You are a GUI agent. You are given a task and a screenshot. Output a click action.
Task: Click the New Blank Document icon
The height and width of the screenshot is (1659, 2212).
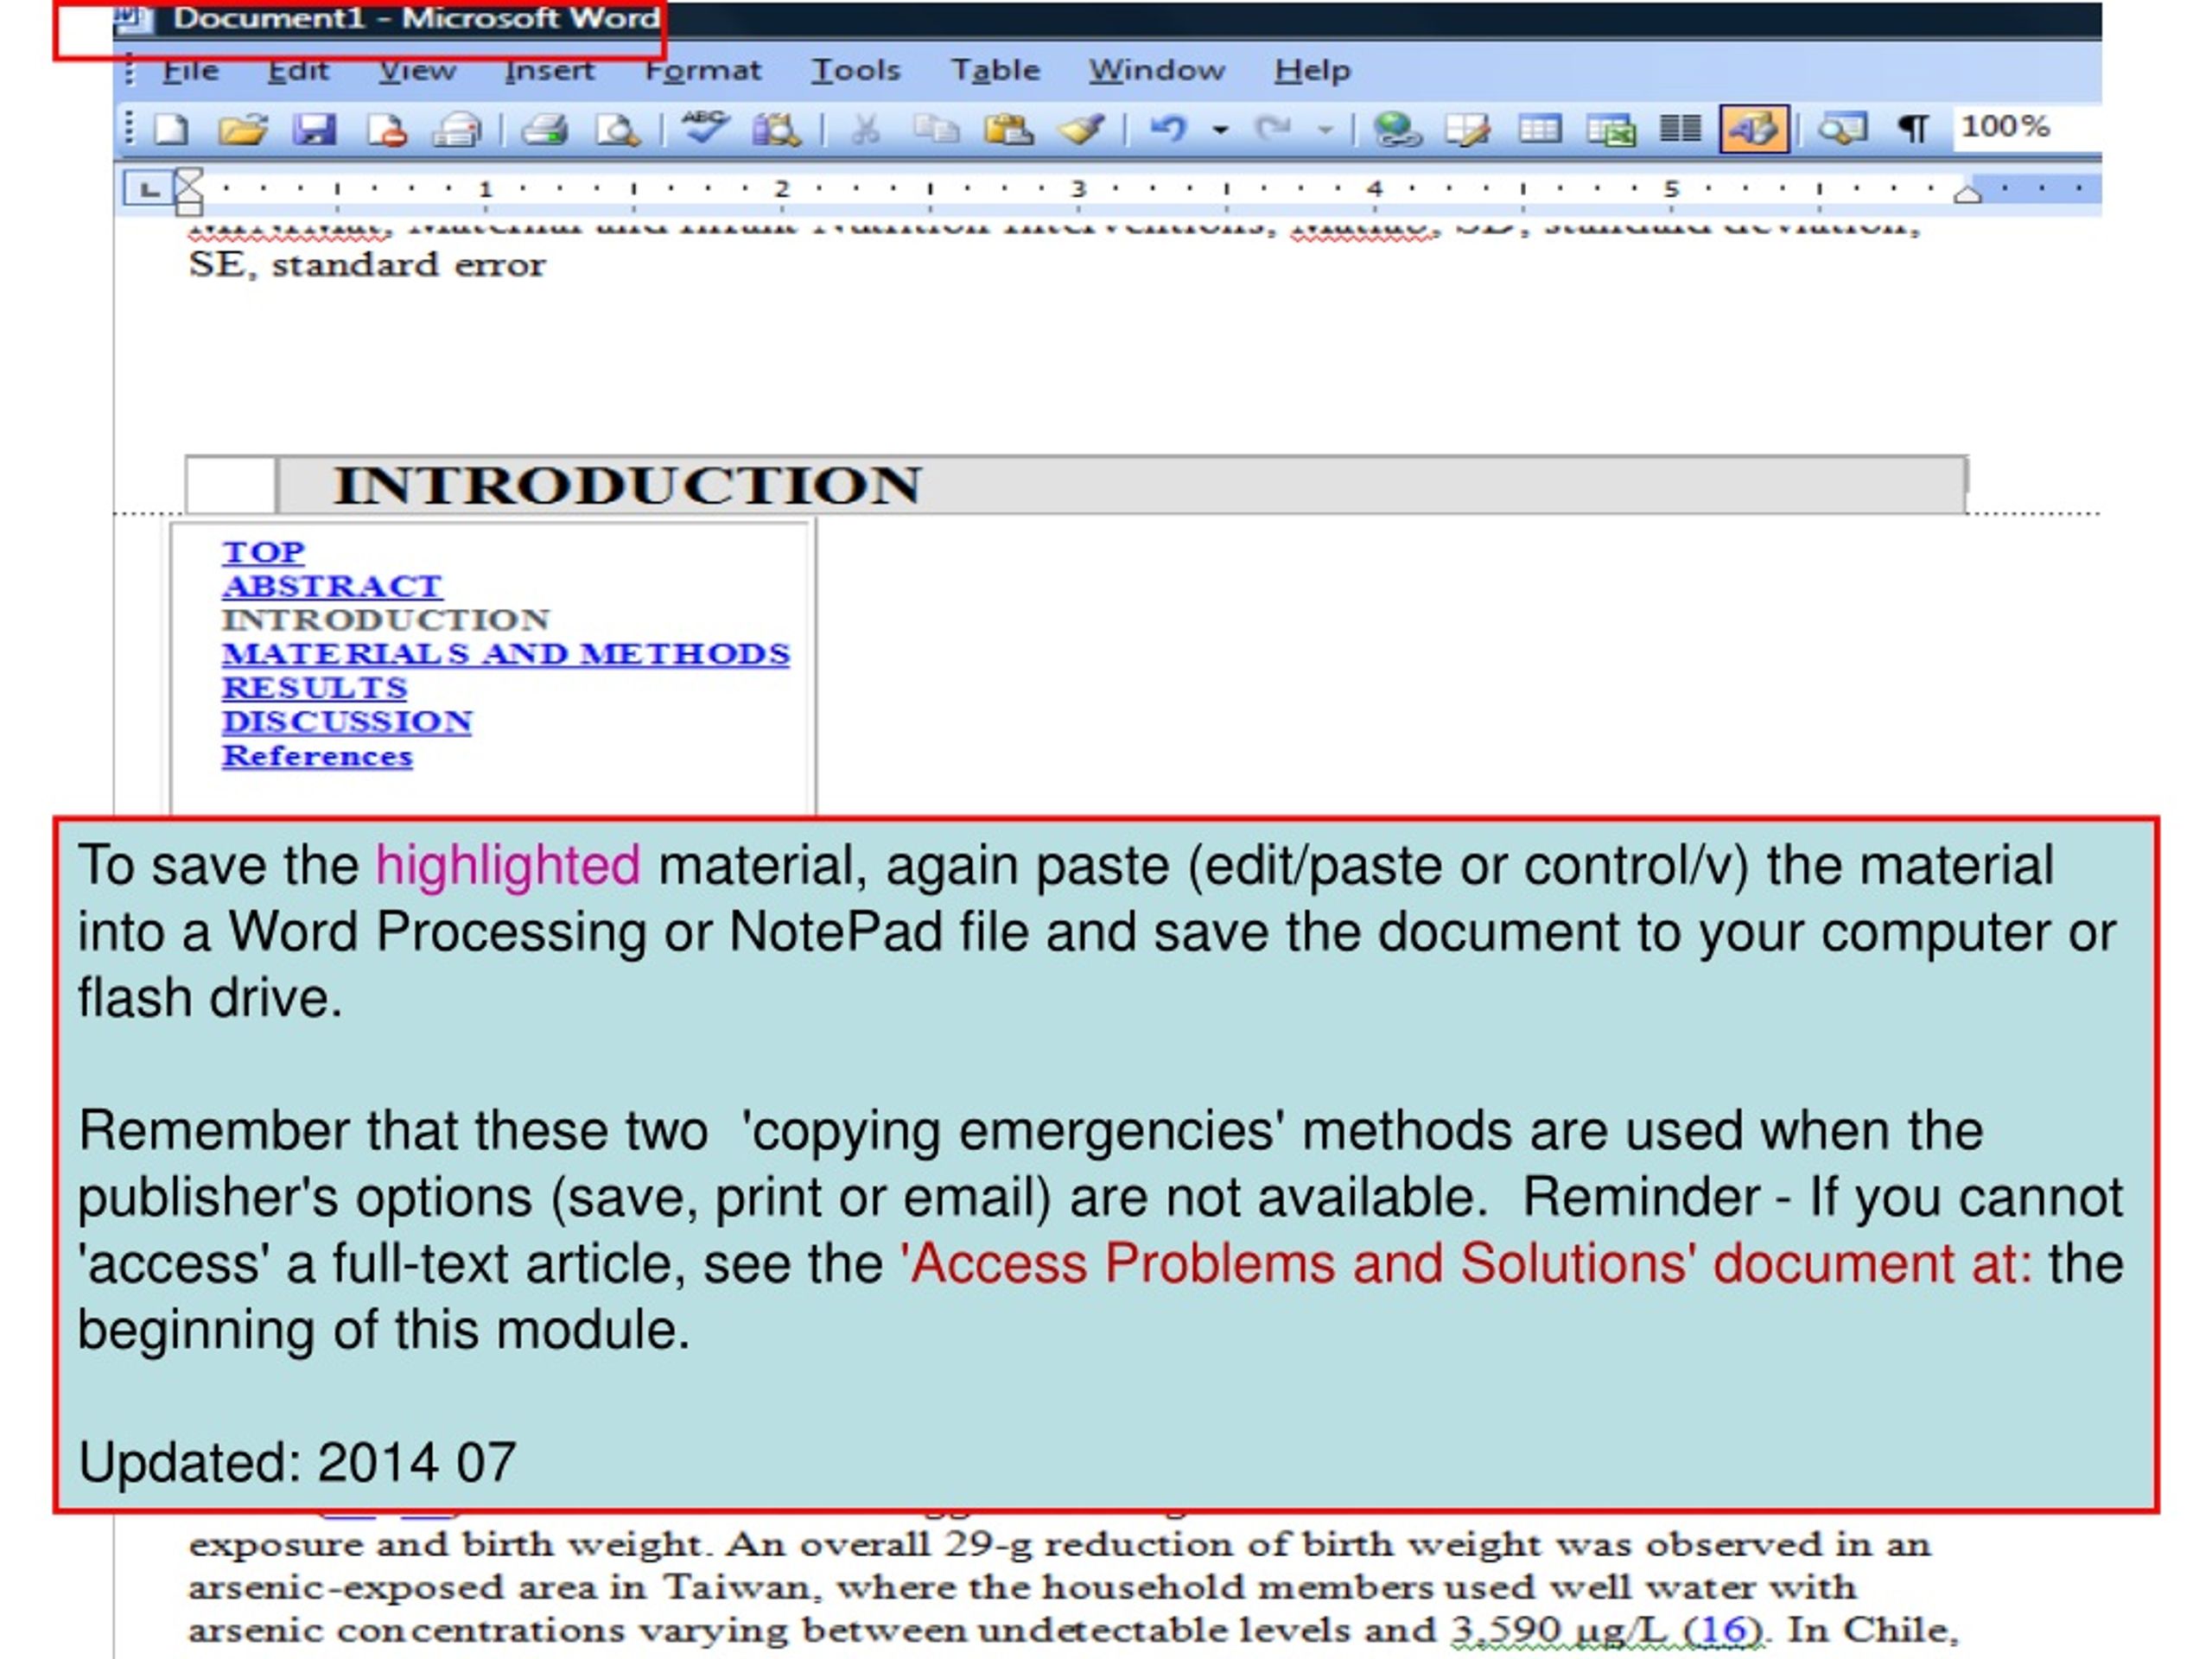[x=171, y=130]
